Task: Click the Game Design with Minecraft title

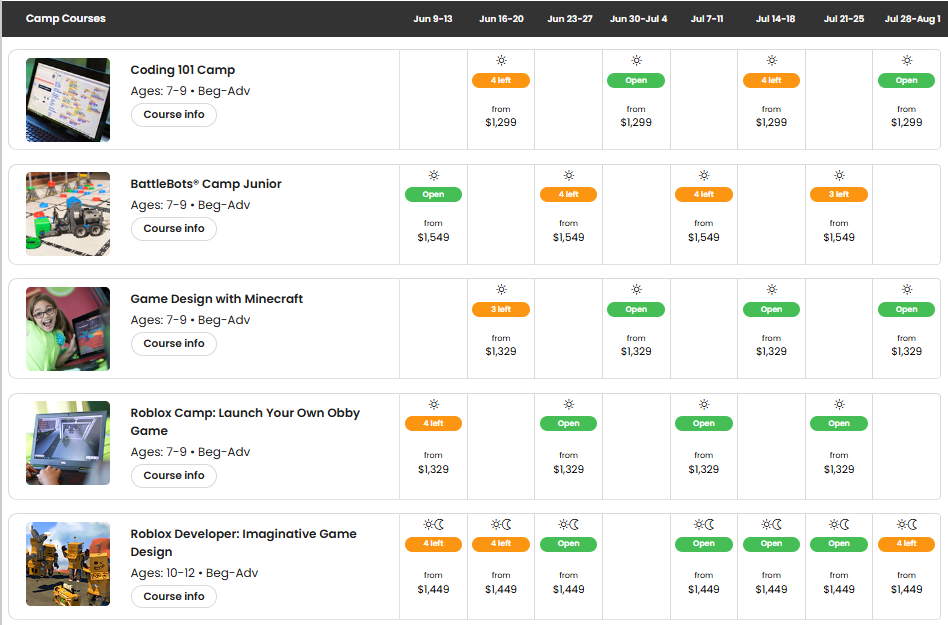Action: click(x=217, y=299)
